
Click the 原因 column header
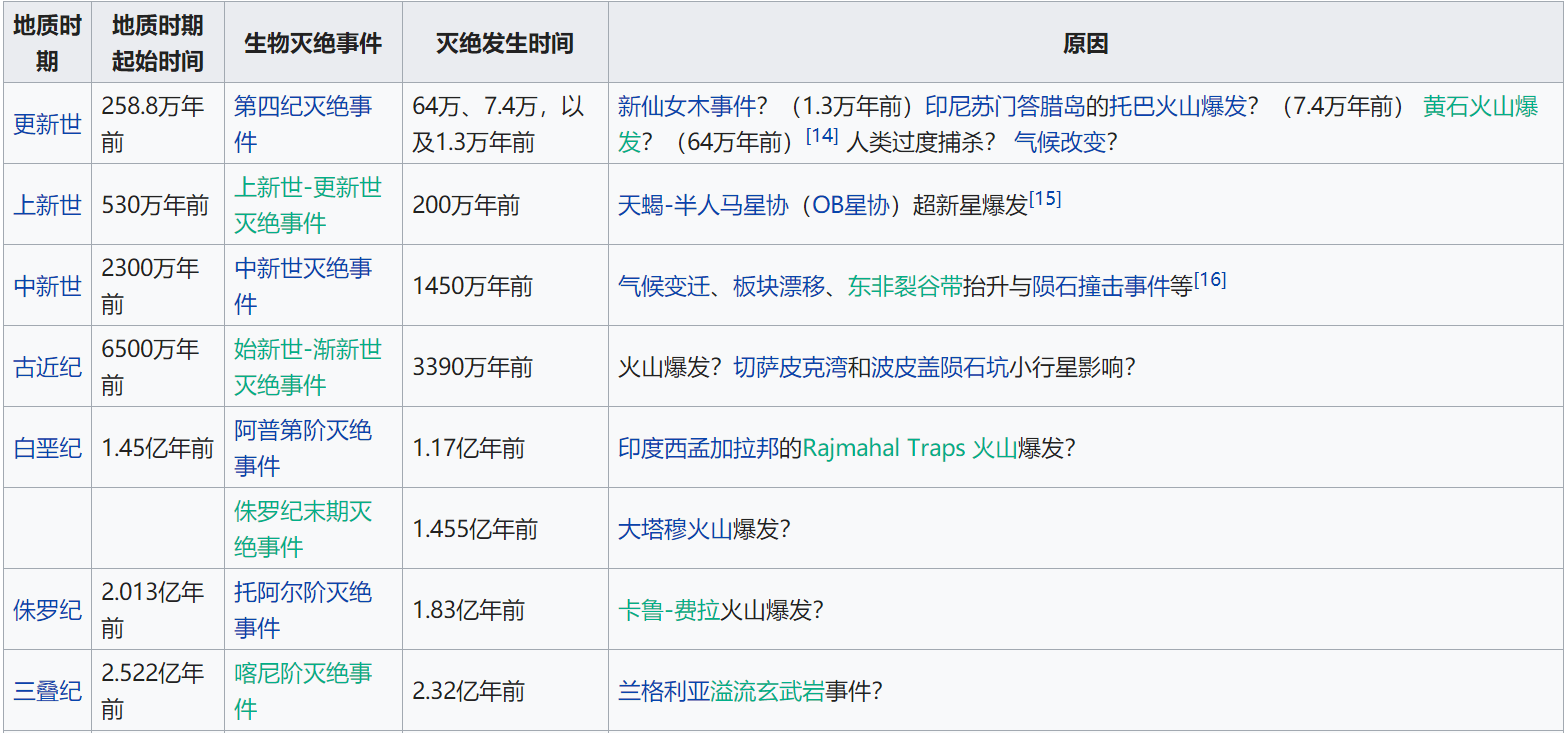tap(1086, 43)
